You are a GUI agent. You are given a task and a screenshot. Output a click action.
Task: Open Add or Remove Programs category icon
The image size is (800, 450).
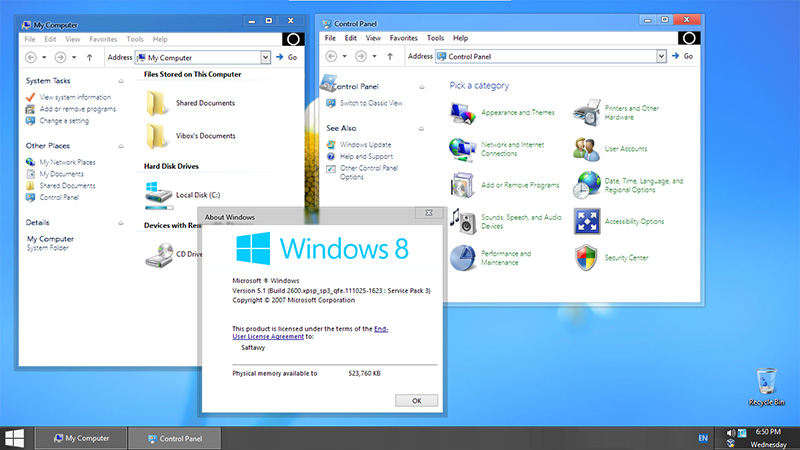click(463, 185)
